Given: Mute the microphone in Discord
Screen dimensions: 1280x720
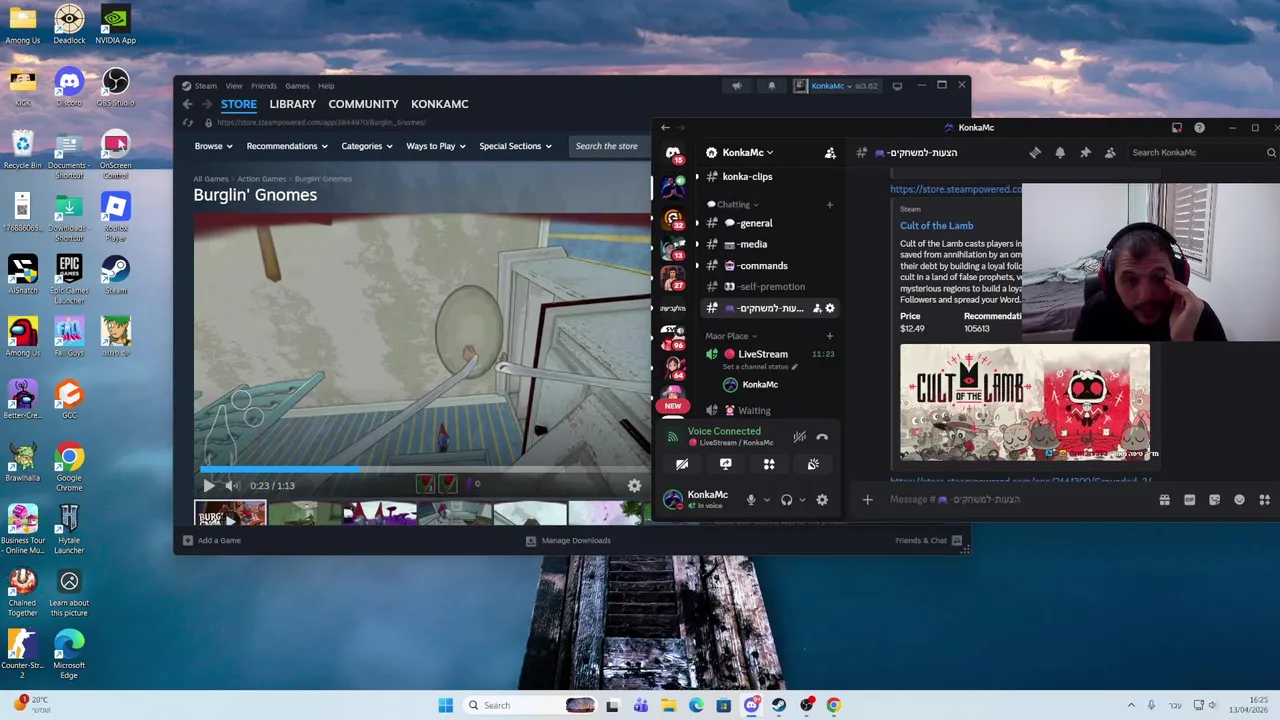Looking at the screenshot, I should tap(751, 500).
